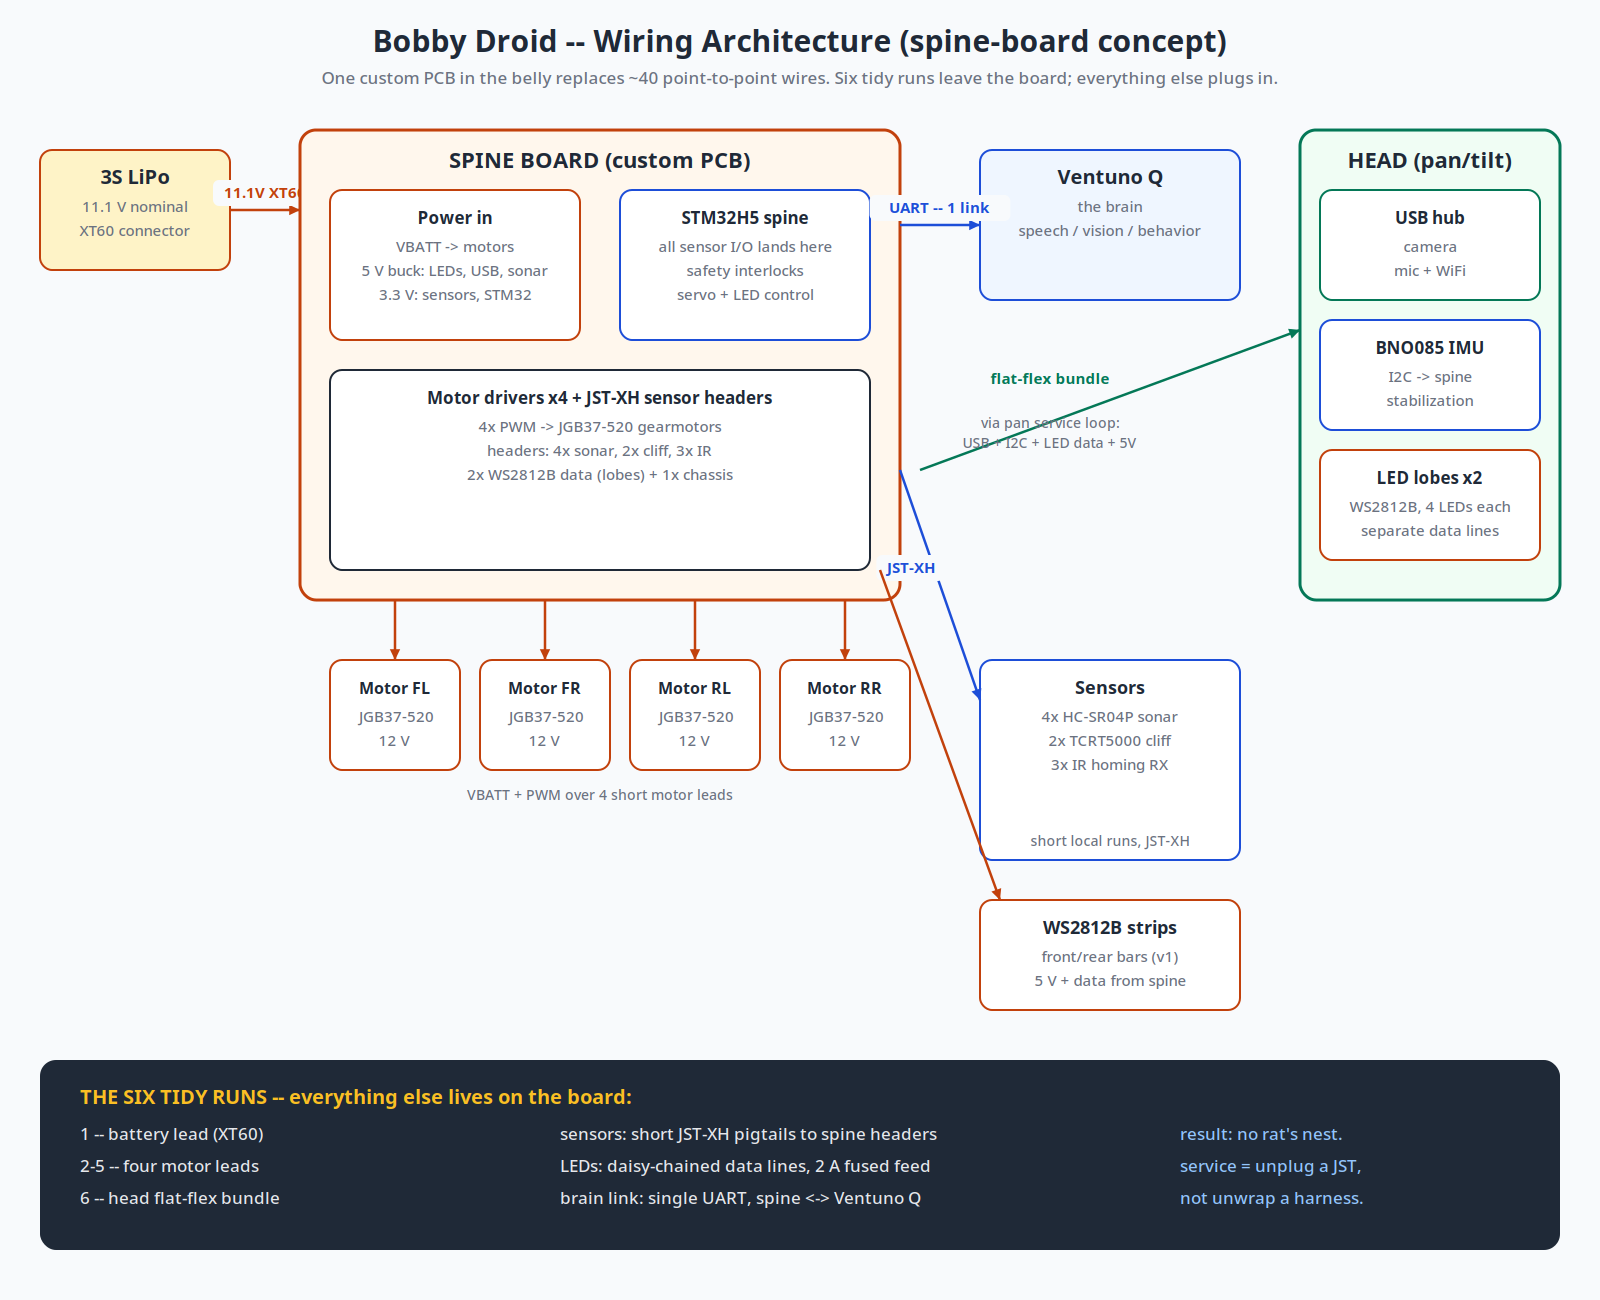Select 'all sensor I/O lands here' line
1600x1300 pixels.
pos(745,247)
